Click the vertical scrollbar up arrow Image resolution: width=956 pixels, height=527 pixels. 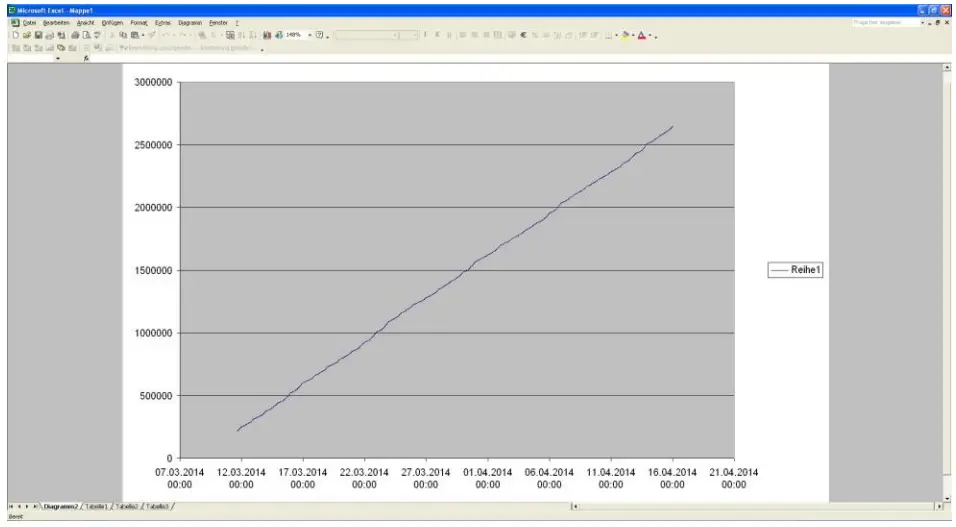point(947,68)
